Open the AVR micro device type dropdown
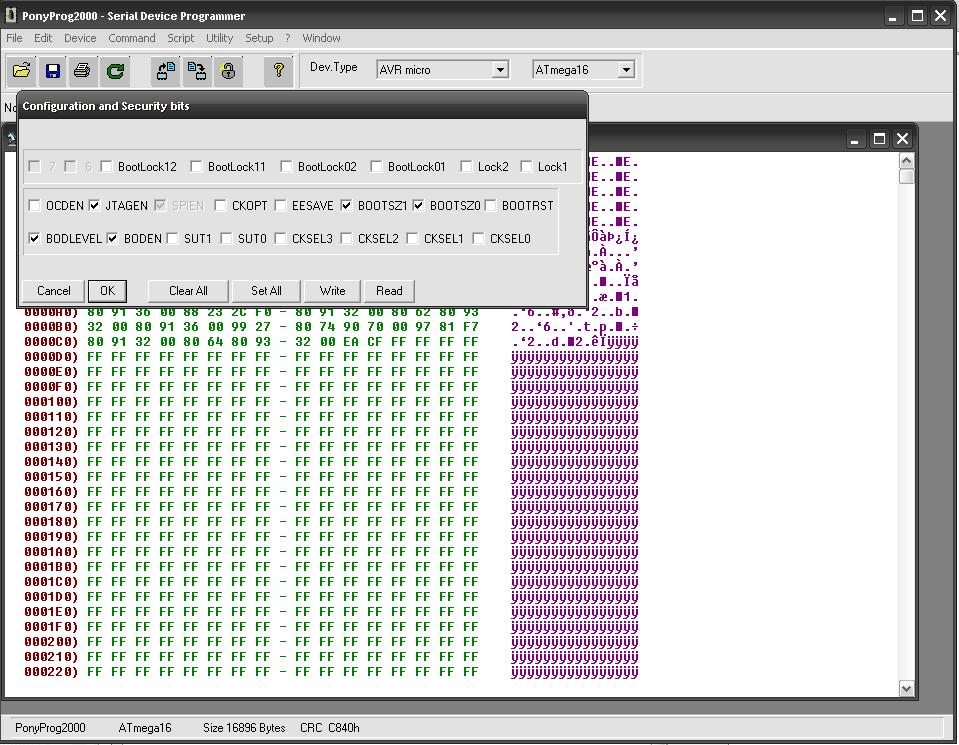The image size is (959, 745). tap(500, 70)
